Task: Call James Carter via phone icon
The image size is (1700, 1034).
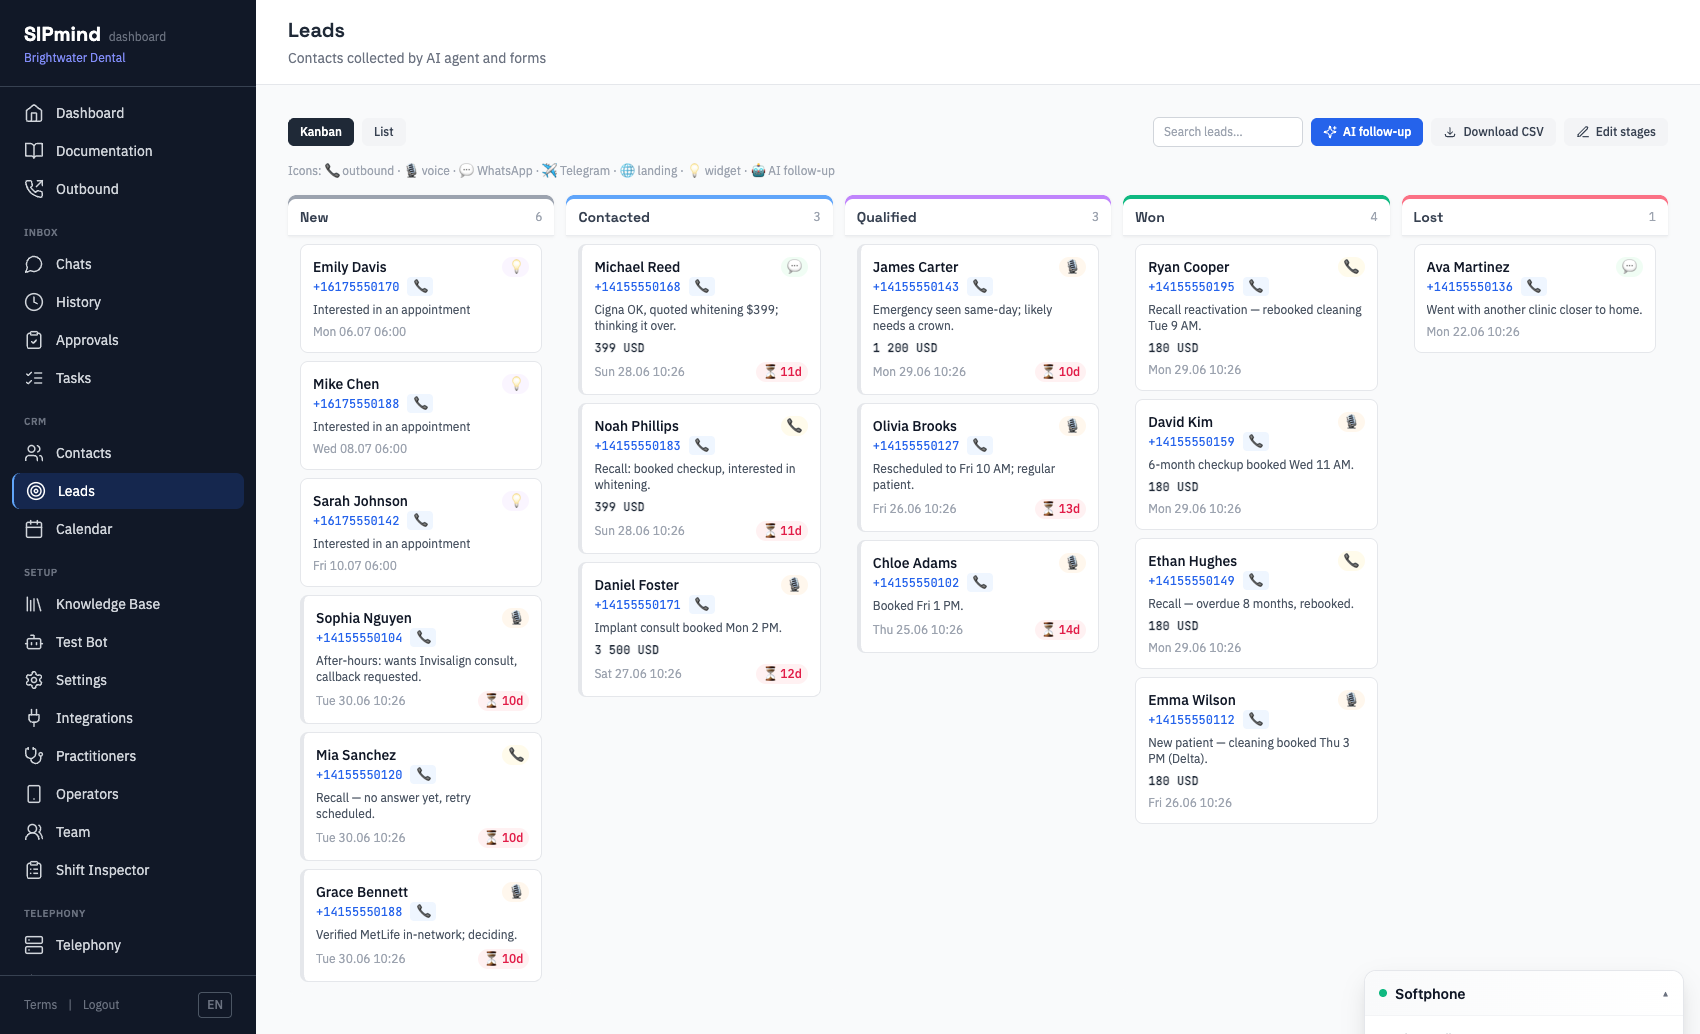Action: click(x=981, y=287)
